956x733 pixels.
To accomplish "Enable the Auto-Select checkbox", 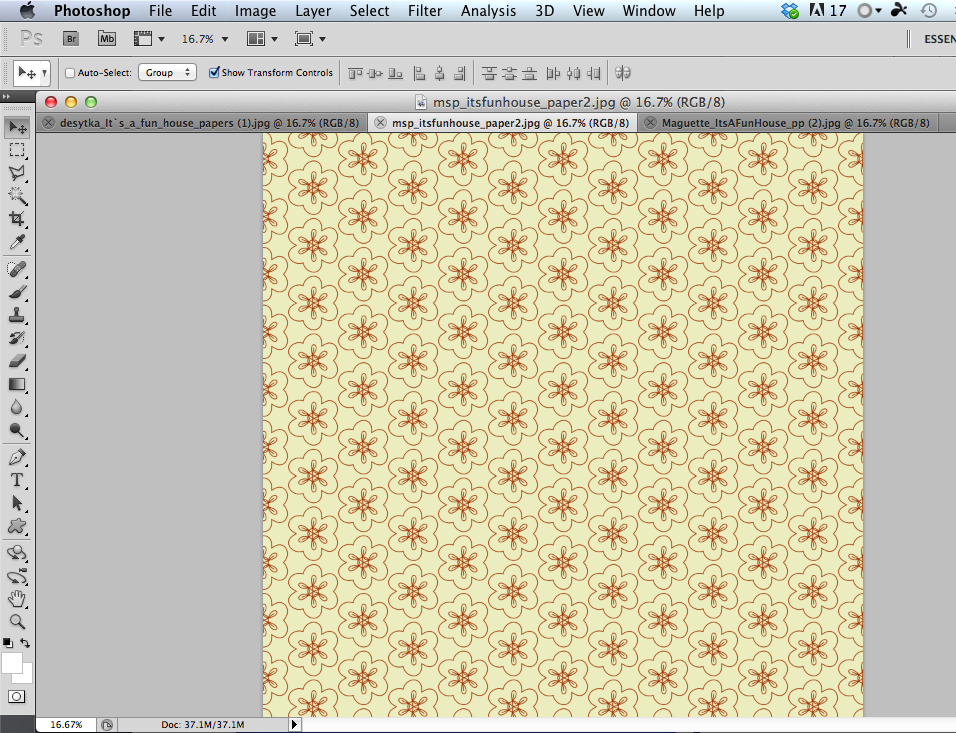I will coord(69,72).
